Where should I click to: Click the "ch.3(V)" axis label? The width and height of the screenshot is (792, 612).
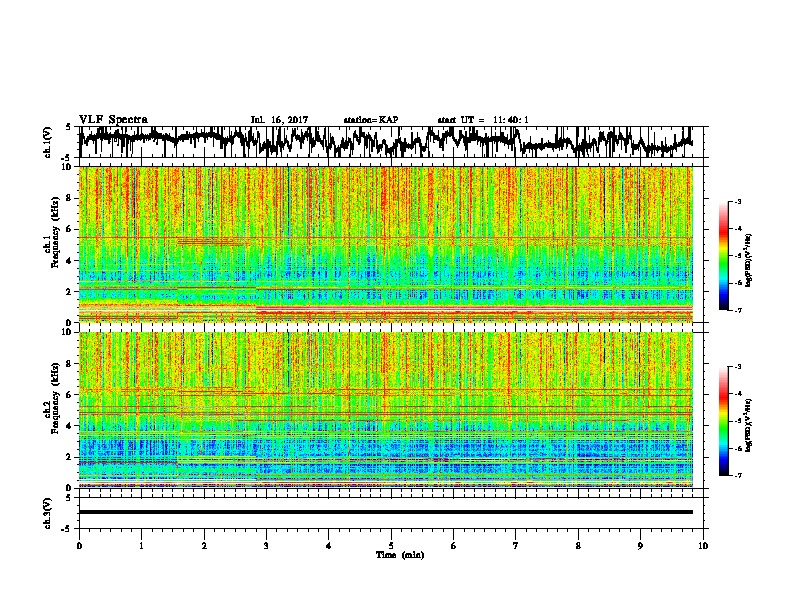coord(48,513)
